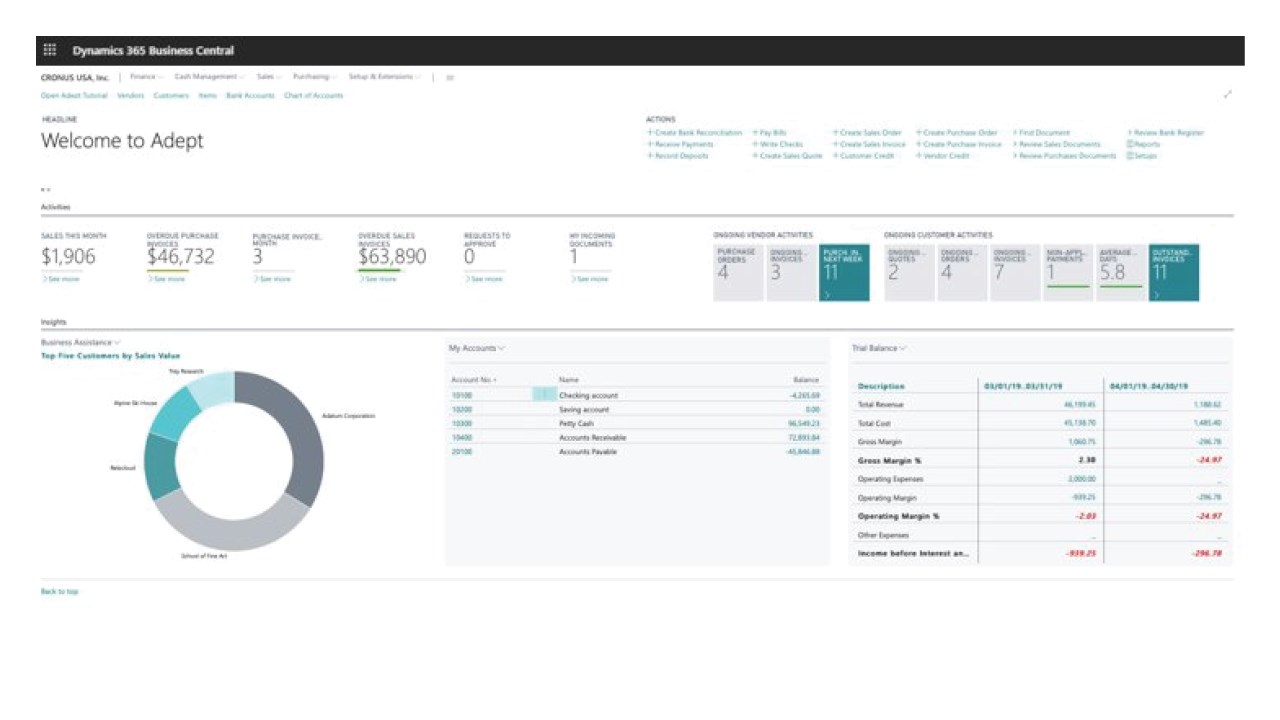Screen dimensions: 1280x720
Task: Open the Business Assistance dropdown
Action: (80, 342)
